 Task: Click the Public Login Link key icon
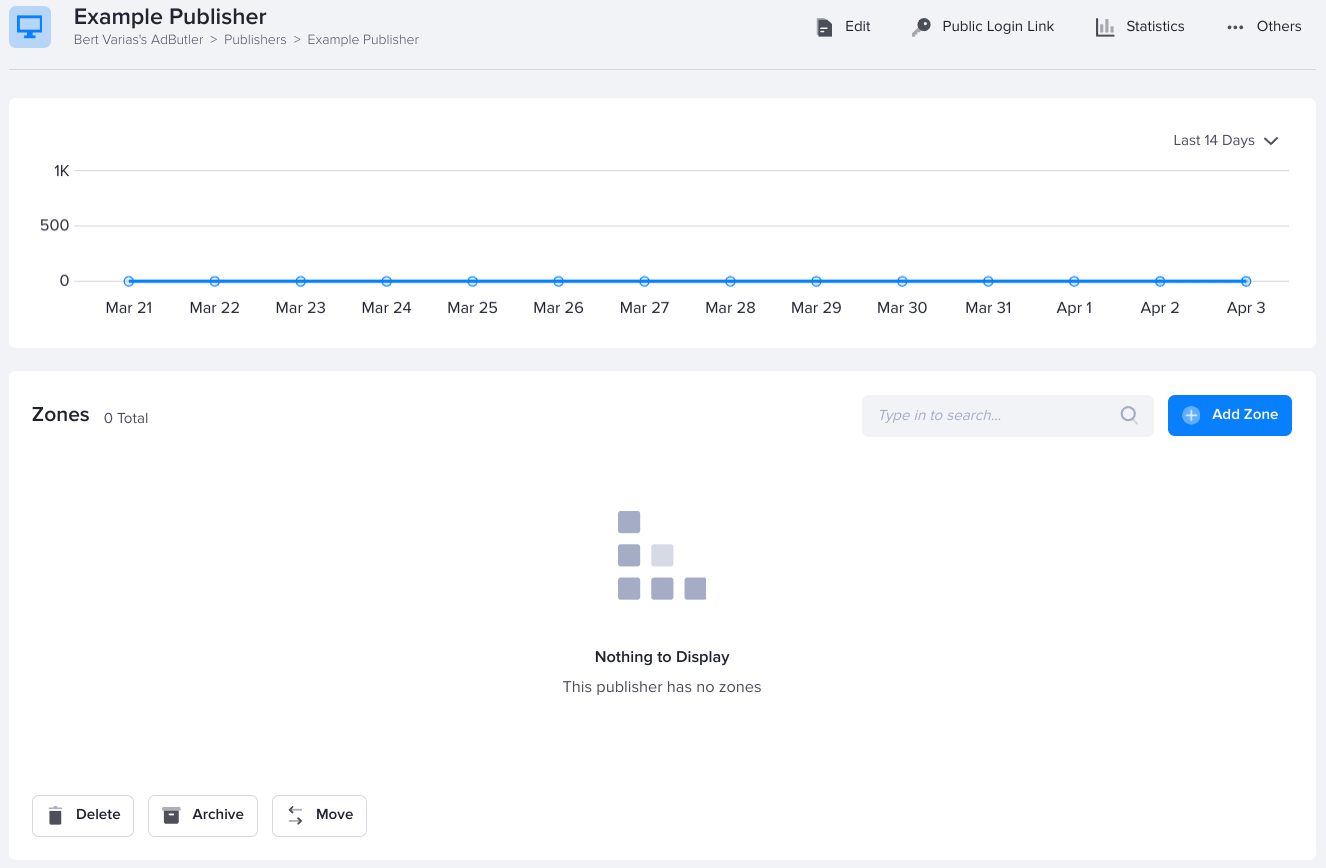[920, 27]
